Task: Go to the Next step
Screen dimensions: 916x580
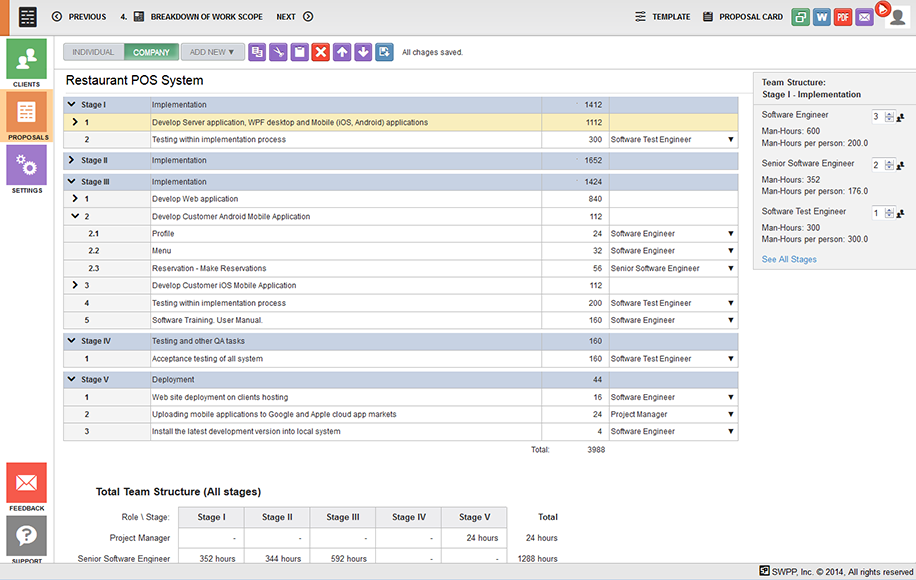Action: click(x=294, y=17)
